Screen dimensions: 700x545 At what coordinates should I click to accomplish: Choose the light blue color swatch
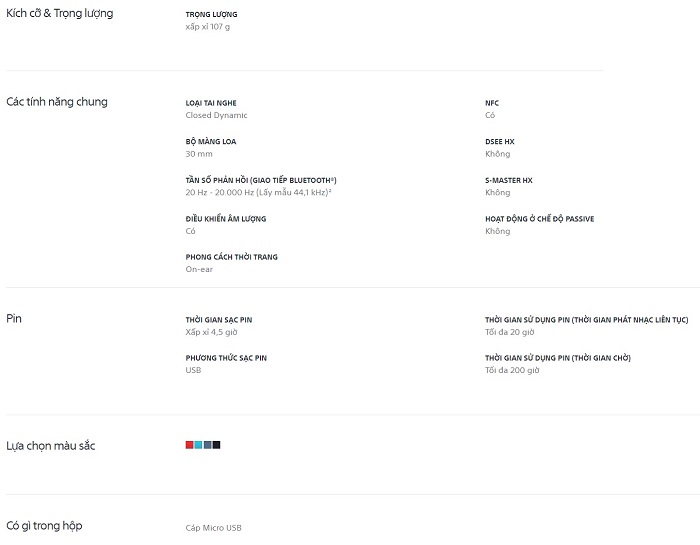pos(198,445)
